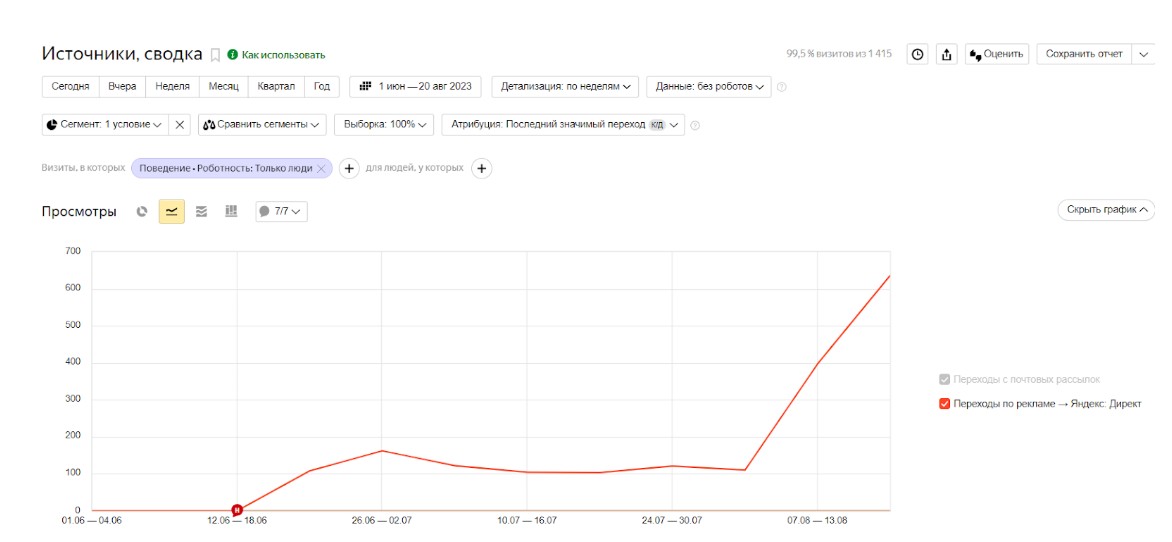
Task: Select the line chart view icon
Action: 171,212
